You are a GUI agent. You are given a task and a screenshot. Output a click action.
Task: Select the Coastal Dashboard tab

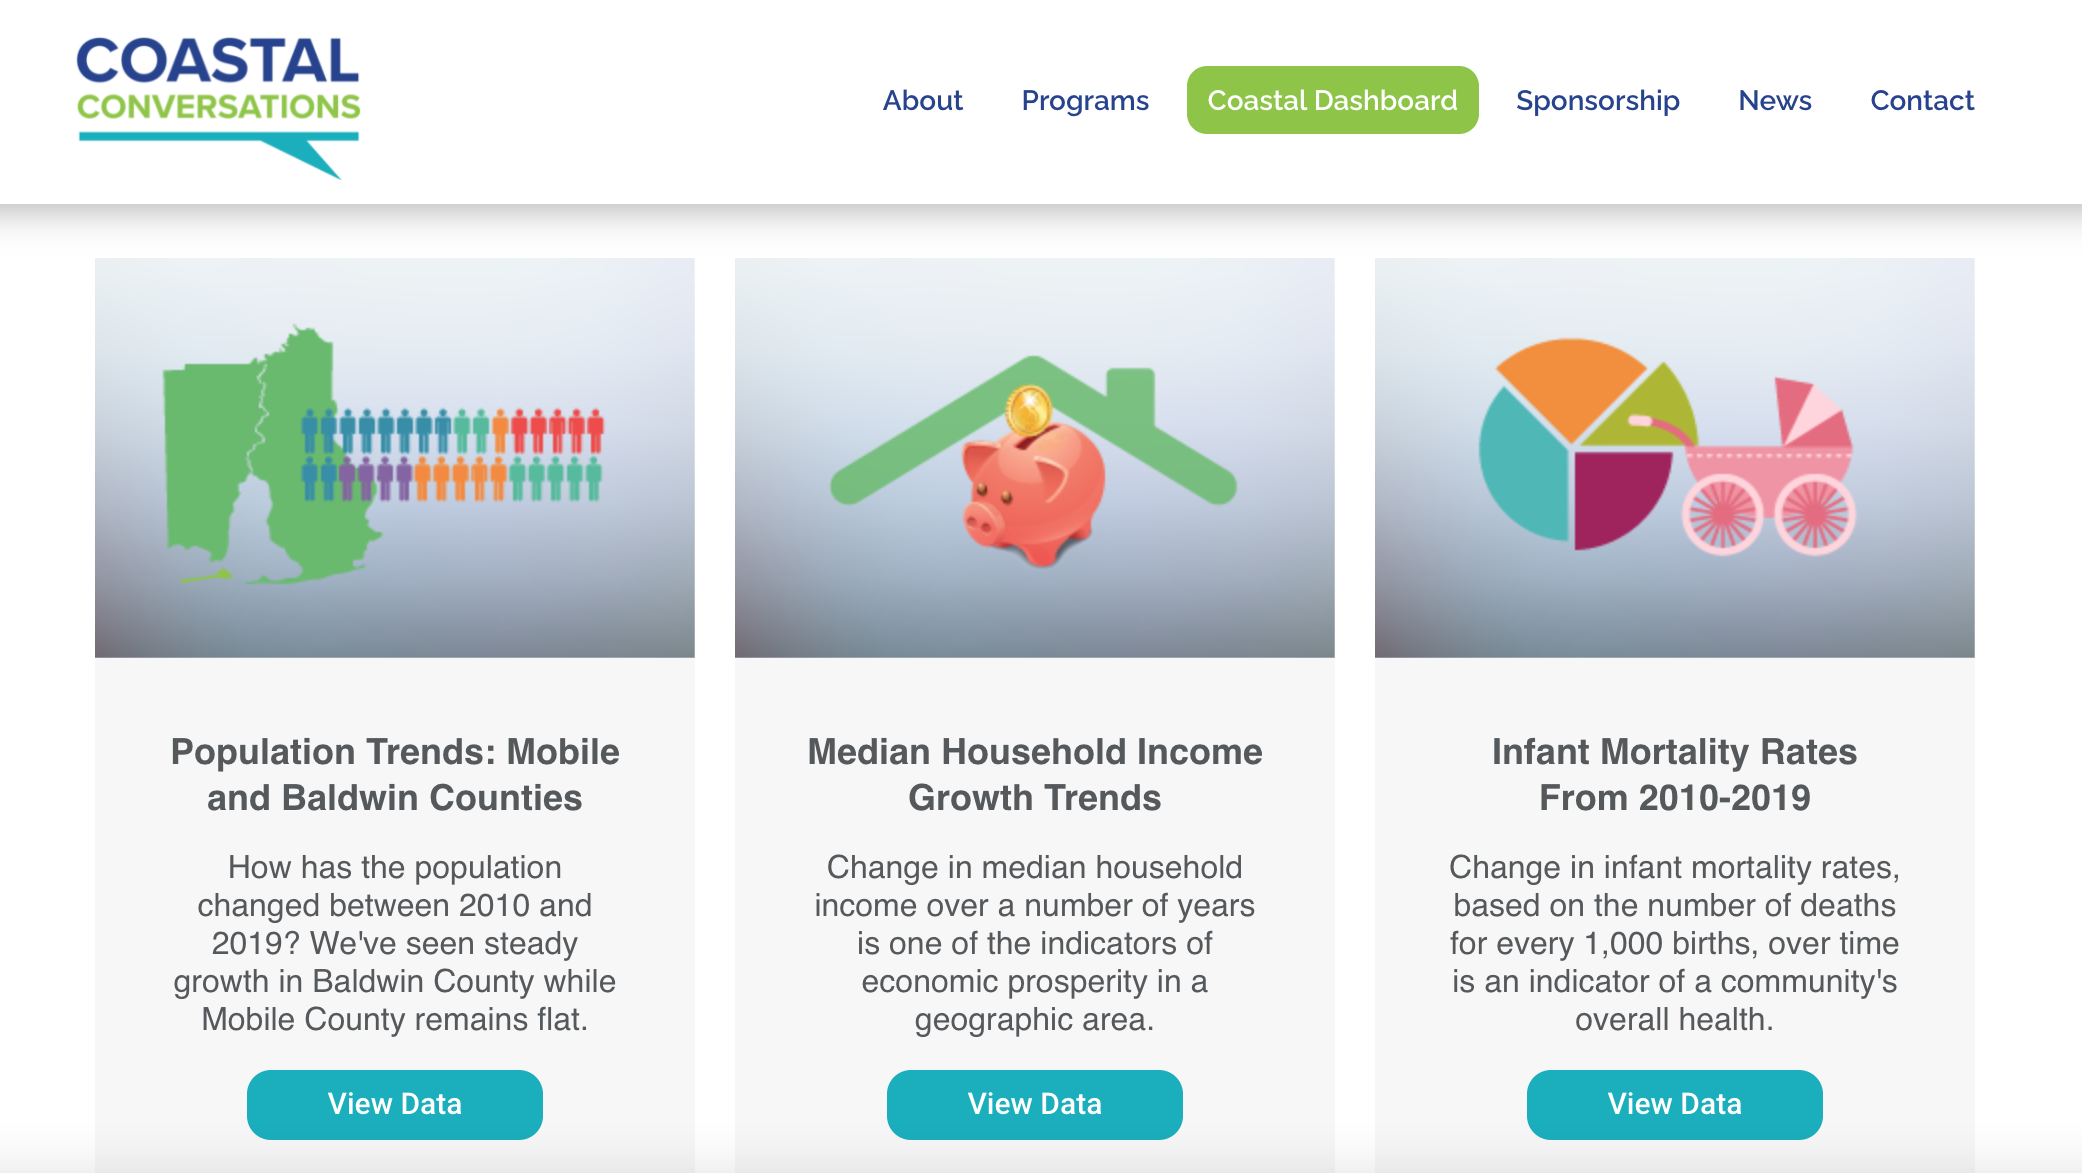point(1332,100)
